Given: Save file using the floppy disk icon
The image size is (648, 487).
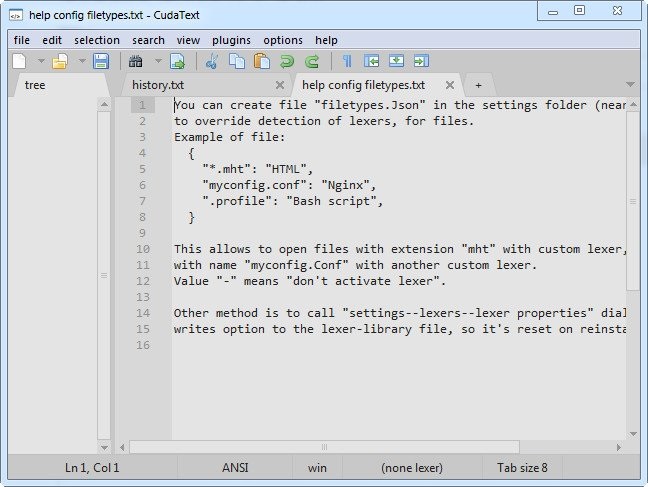Looking at the screenshot, I should (x=101, y=62).
